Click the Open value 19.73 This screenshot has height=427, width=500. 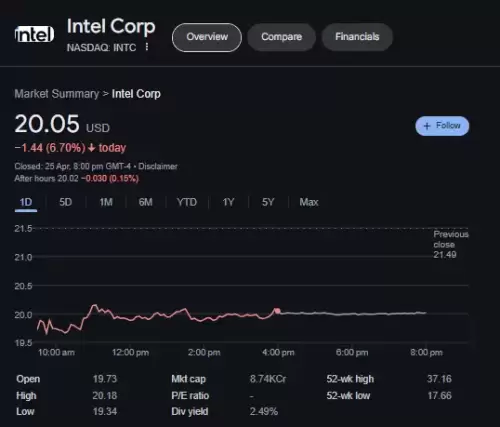pos(105,379)
